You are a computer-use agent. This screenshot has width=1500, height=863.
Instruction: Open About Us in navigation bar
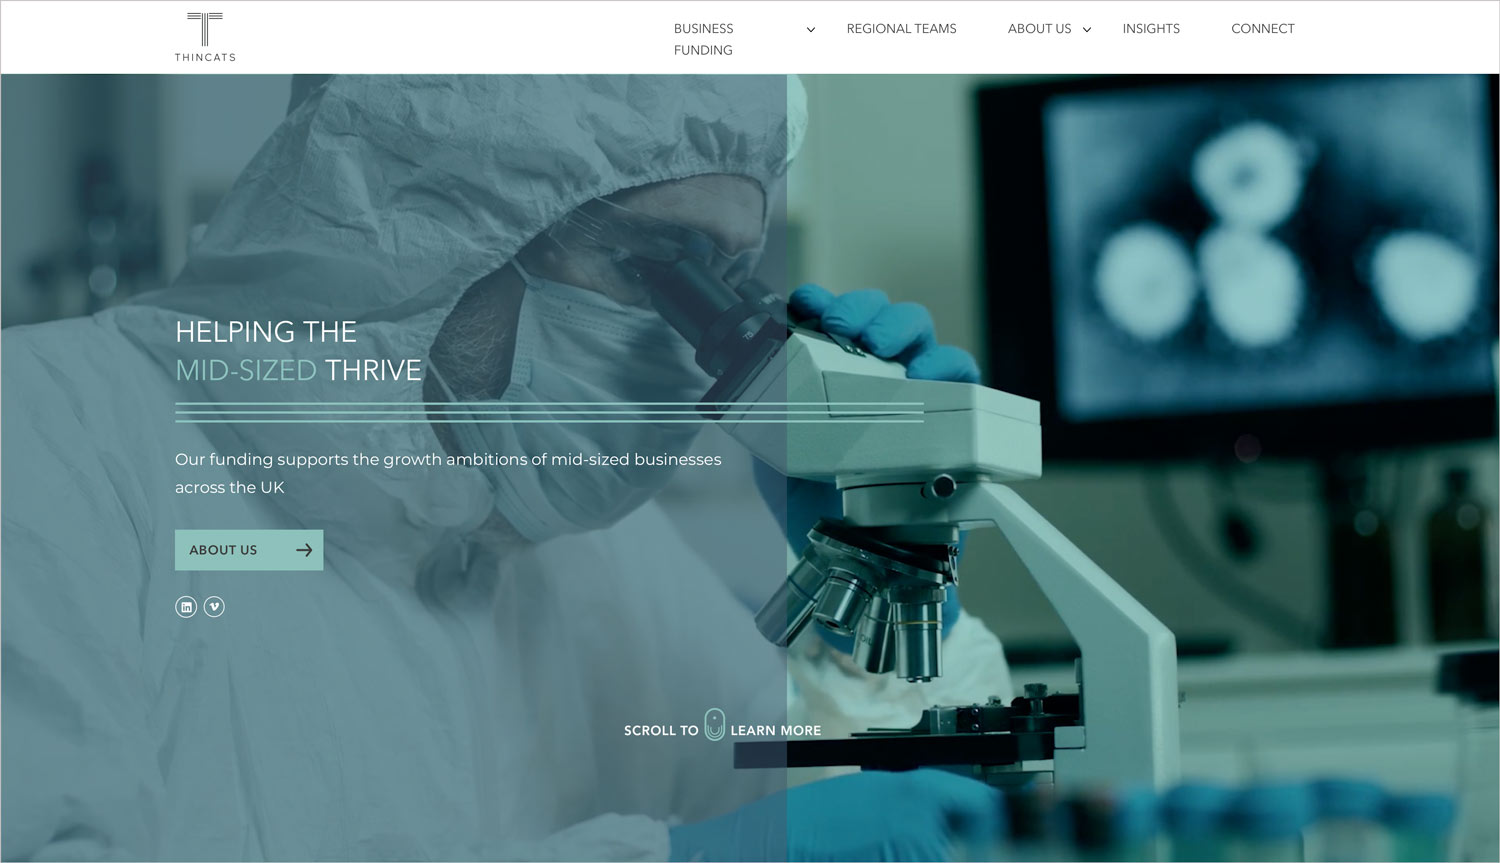click(1039, 29)
